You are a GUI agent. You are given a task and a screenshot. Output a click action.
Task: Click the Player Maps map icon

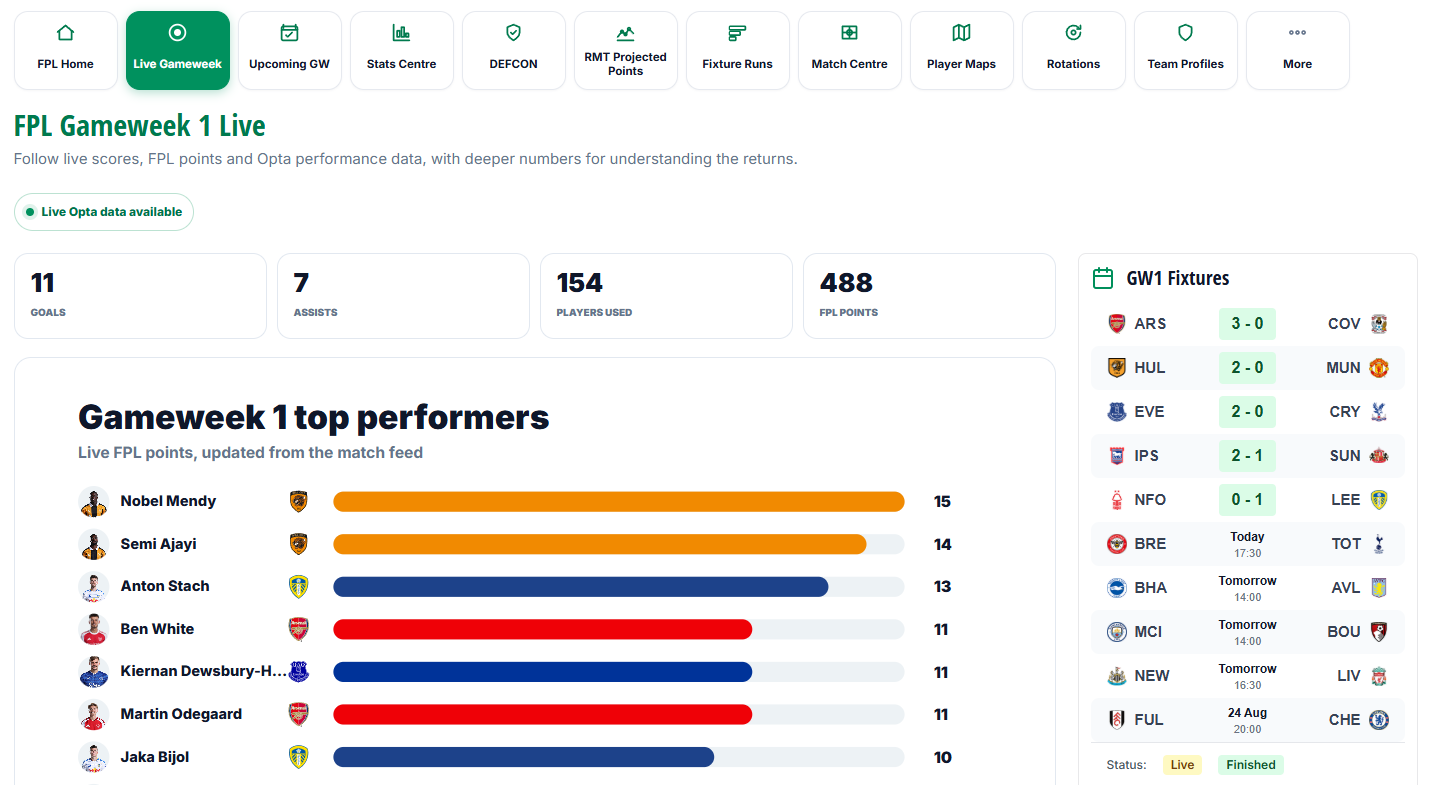click(x=961, y=33)
